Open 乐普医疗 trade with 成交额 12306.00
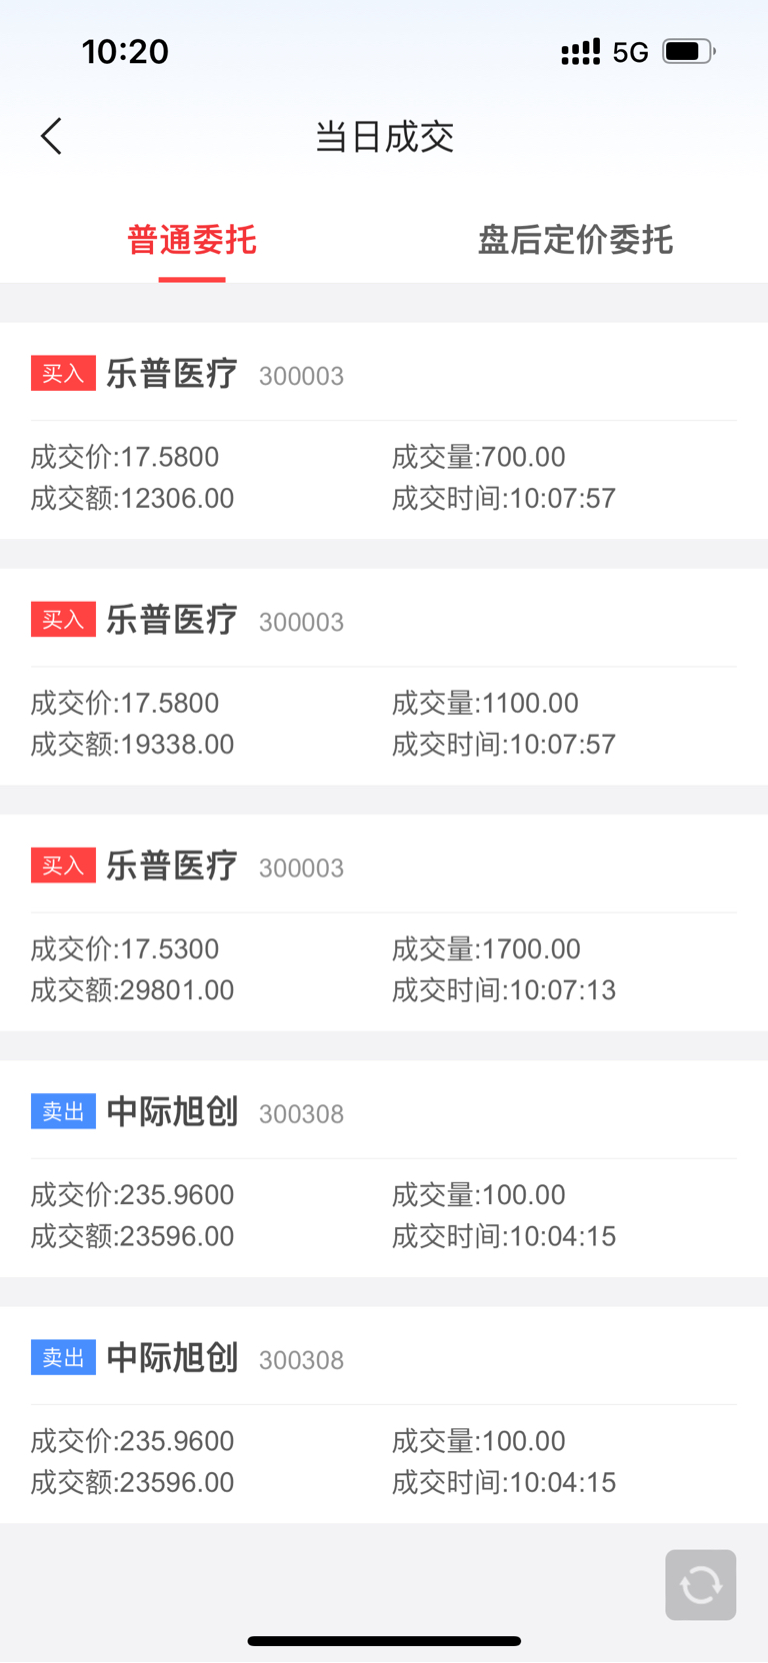The width and height of the screenshot is (768, 1663). (x=384, y=431)
